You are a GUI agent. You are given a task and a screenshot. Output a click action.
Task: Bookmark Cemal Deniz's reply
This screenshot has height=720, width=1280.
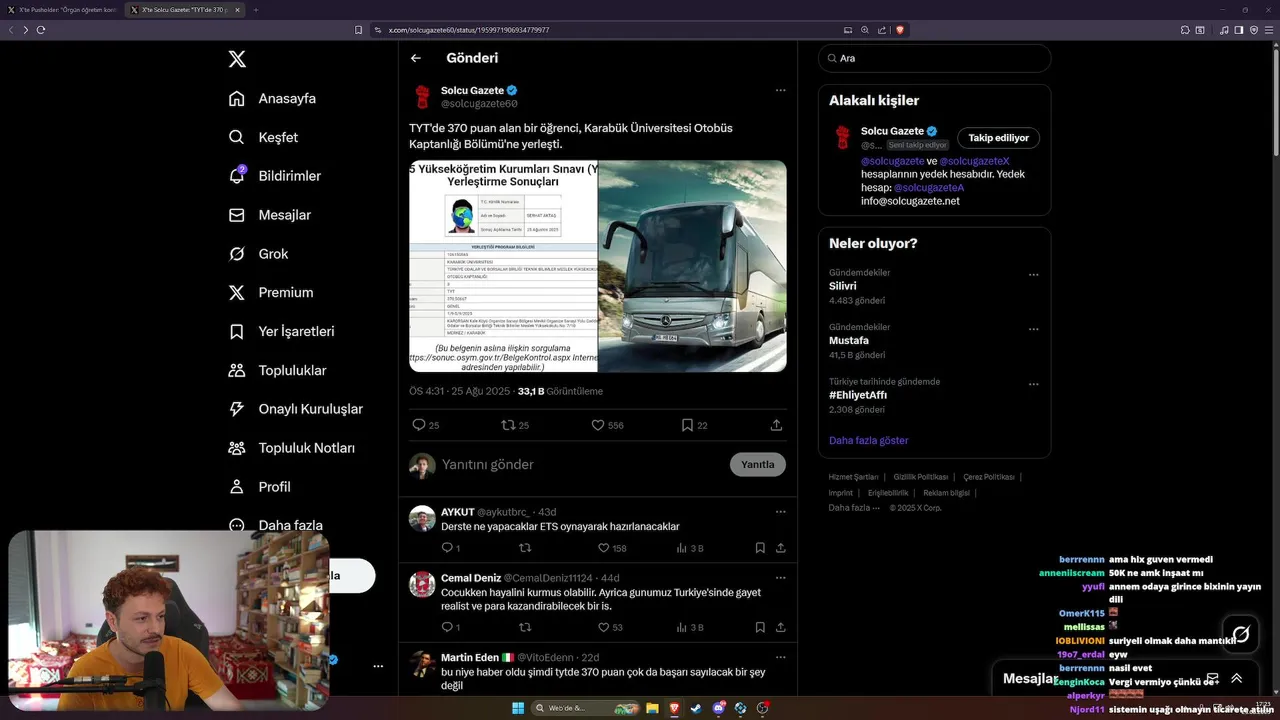(760, 628)
